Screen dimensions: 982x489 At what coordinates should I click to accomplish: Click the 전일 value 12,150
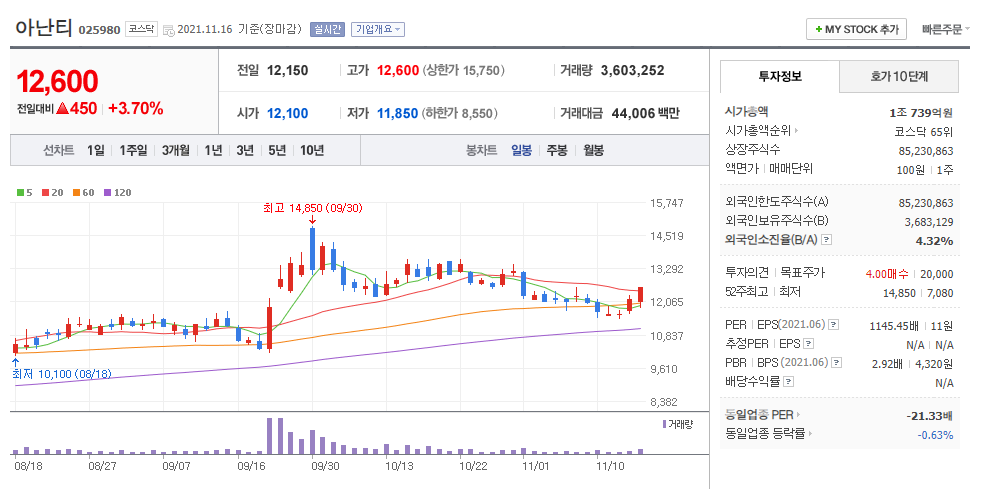pos(287,71)
